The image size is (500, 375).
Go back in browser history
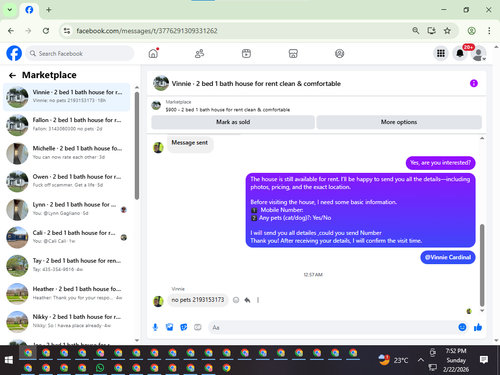(11, 31)
